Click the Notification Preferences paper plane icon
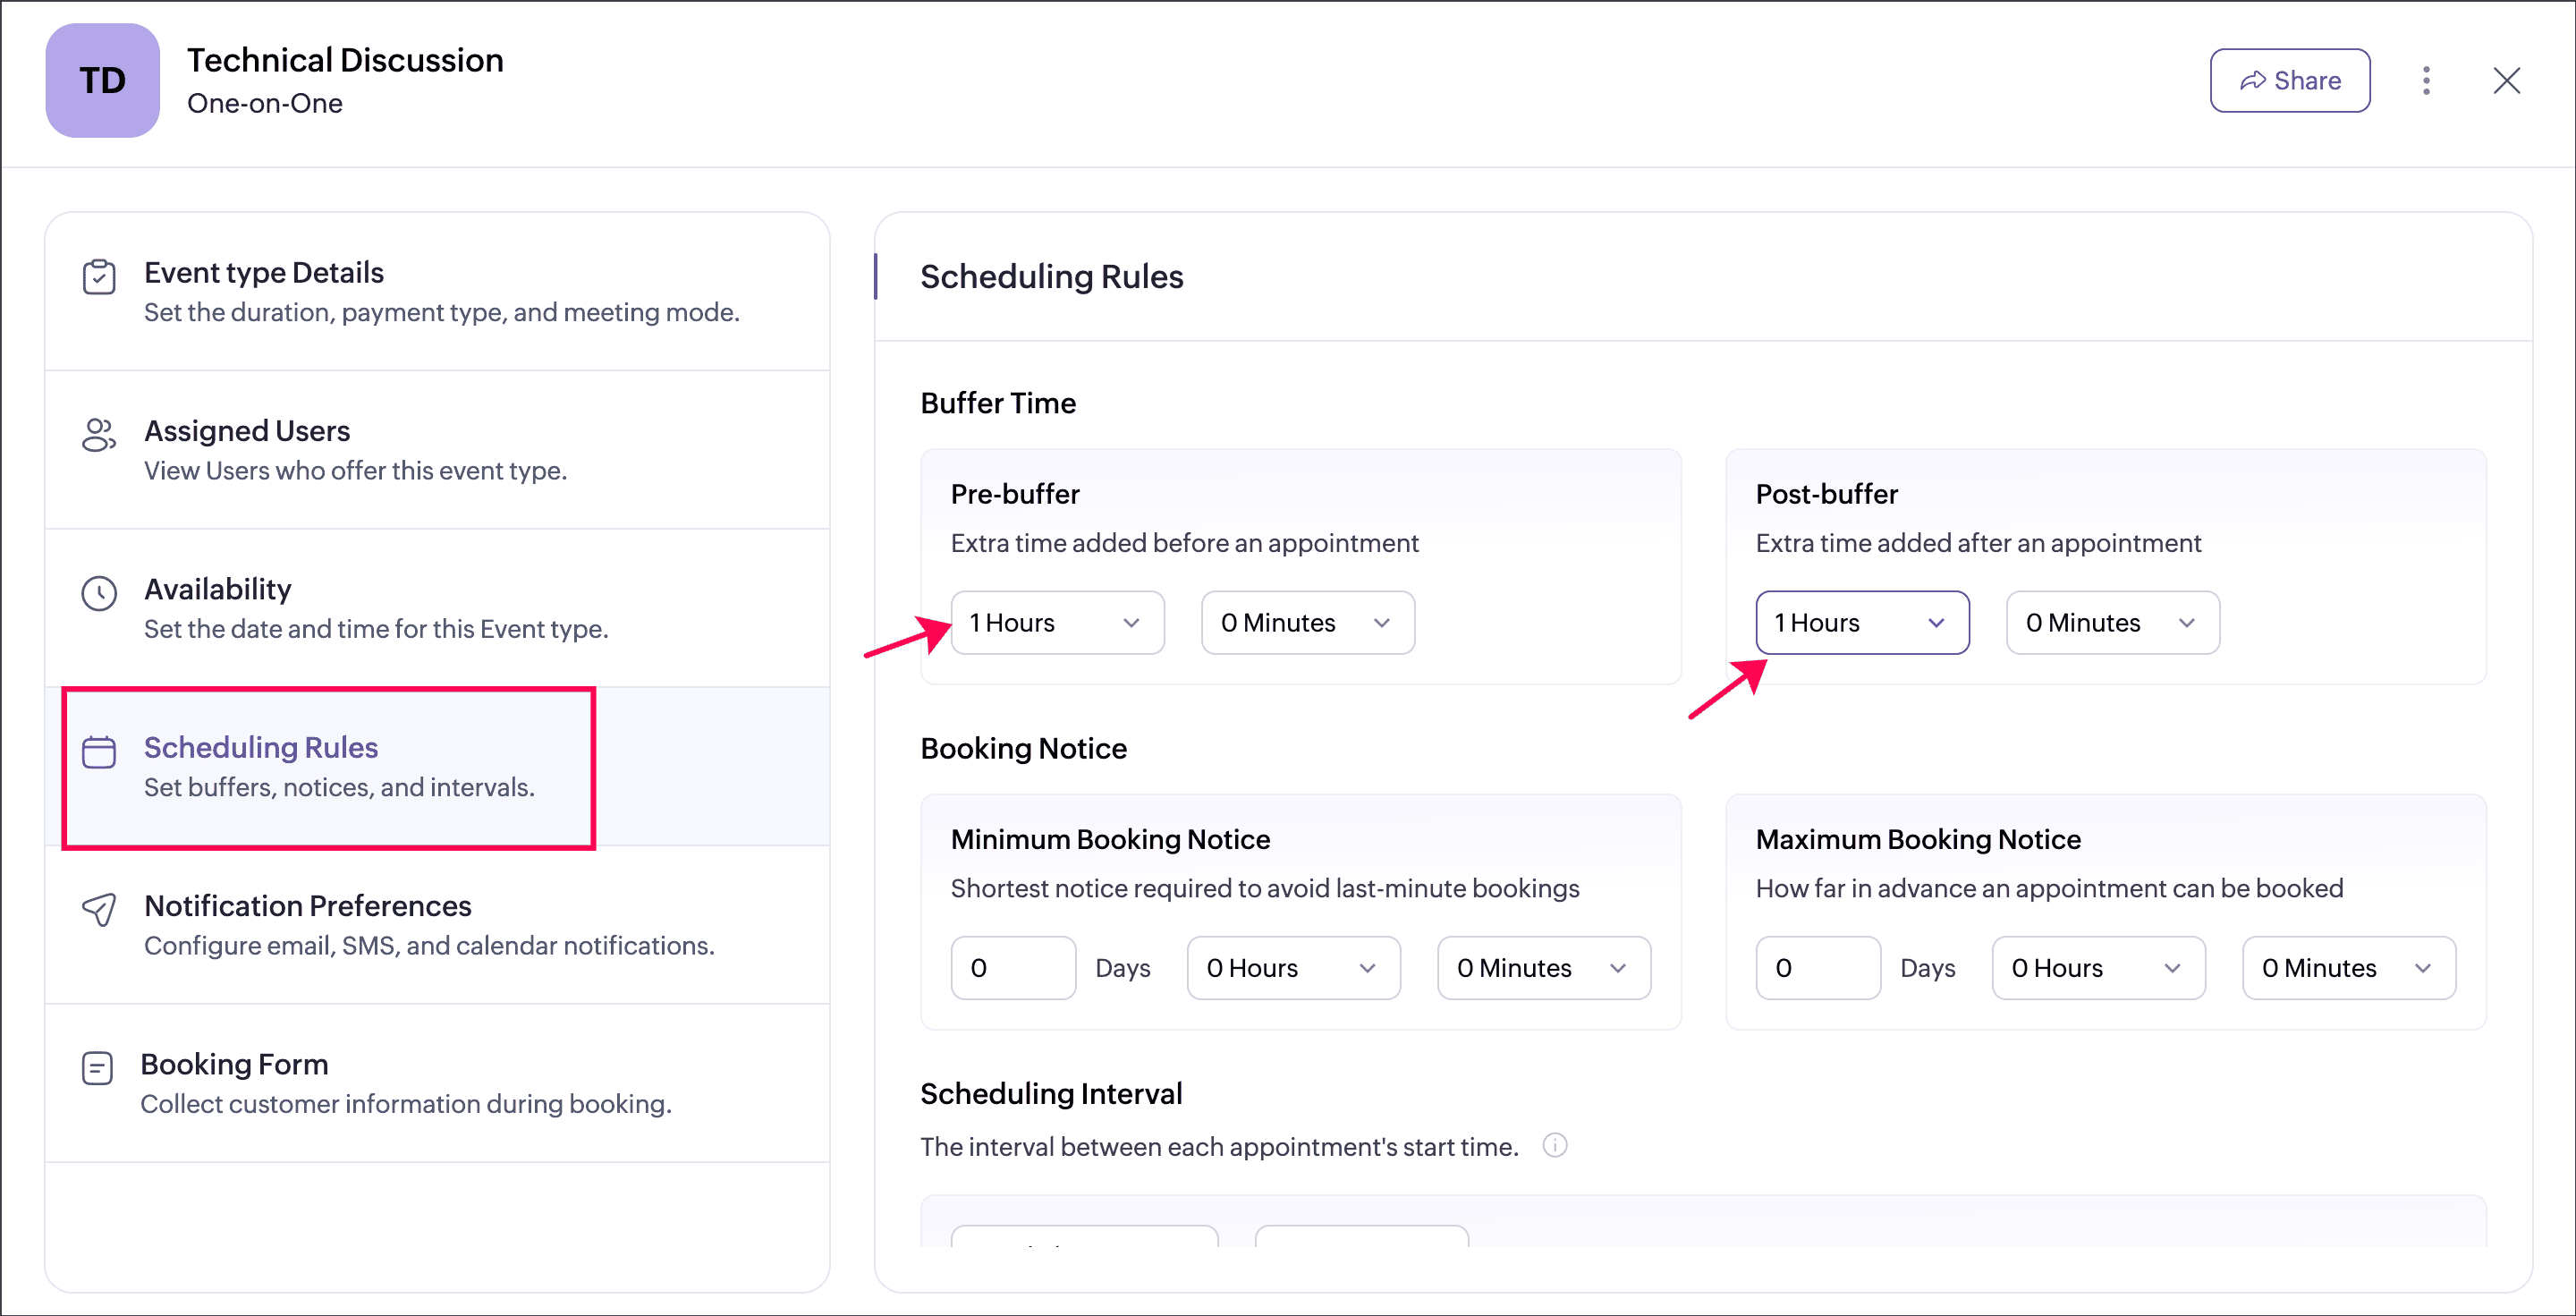This screenshot has height=1316, width=2576. pos(99,909)
